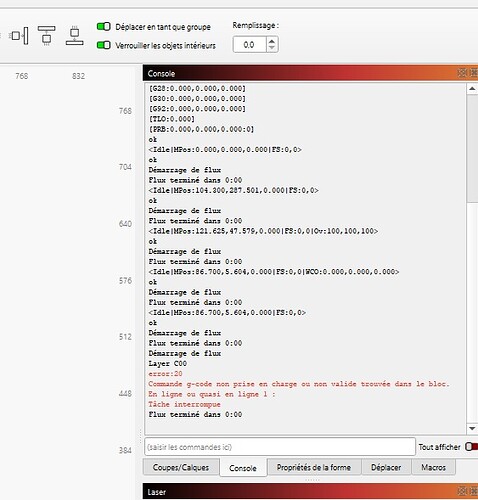Decrease Remplissage value with down arrow
The height and width of the screenshot is (500, 478).
[x=272, y=48]
